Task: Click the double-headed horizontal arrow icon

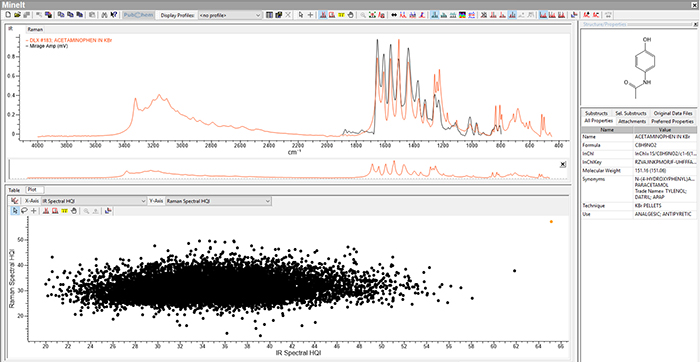Action: point(394,15)
